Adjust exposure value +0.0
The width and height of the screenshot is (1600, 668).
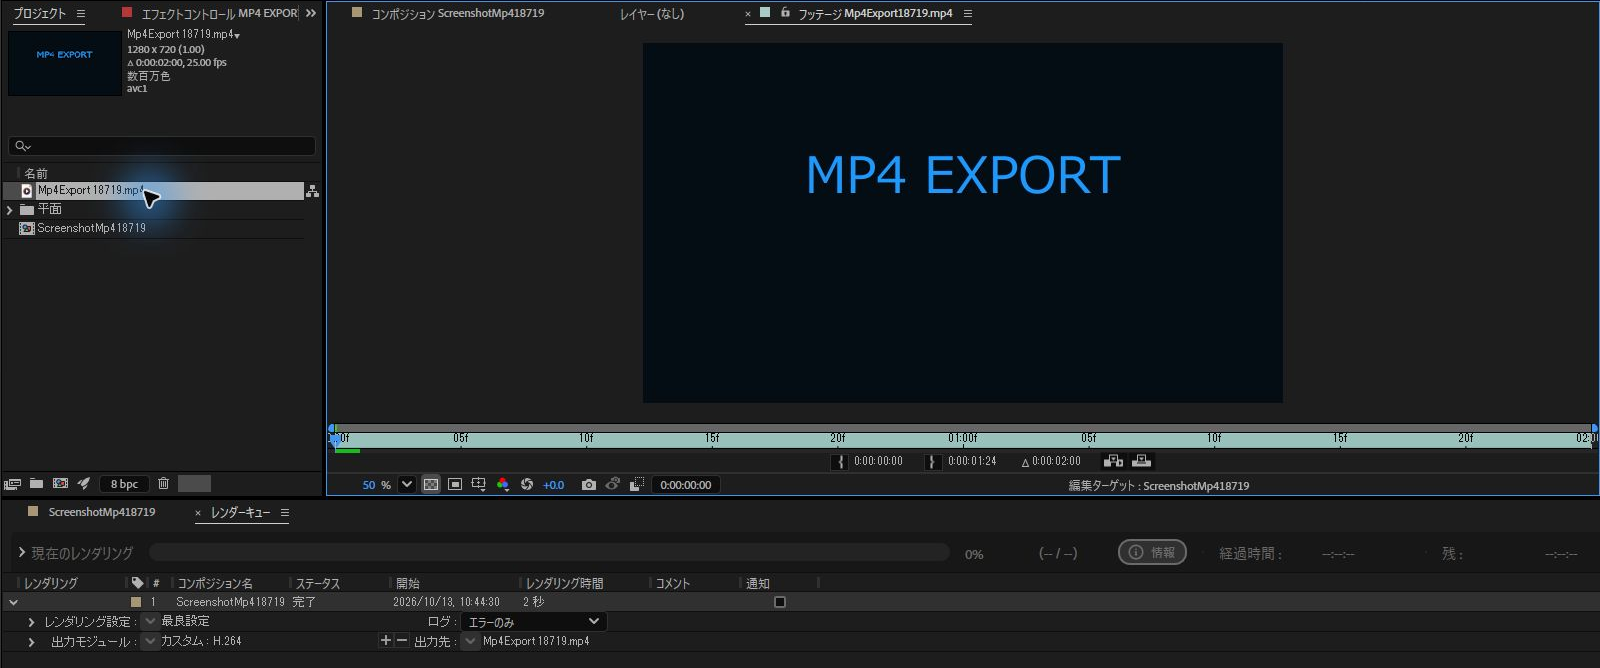[x=554, y=485]
